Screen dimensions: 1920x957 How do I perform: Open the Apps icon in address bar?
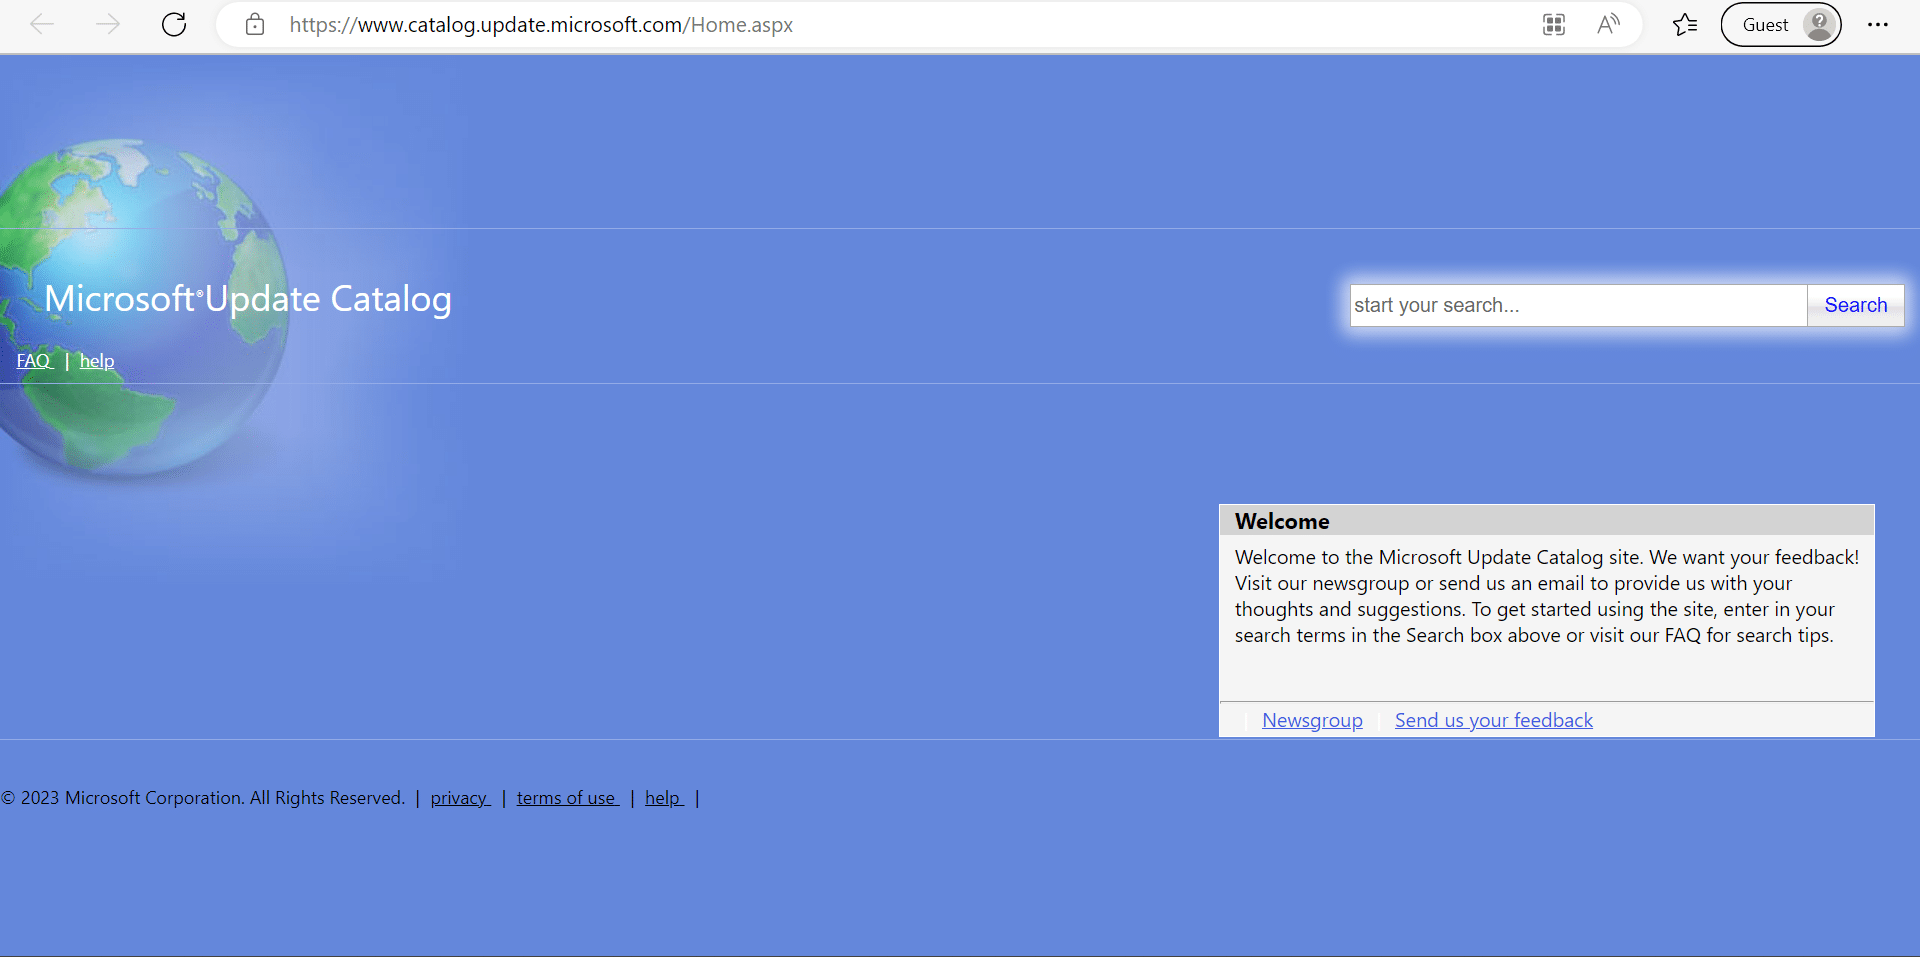pos(1553,25)
